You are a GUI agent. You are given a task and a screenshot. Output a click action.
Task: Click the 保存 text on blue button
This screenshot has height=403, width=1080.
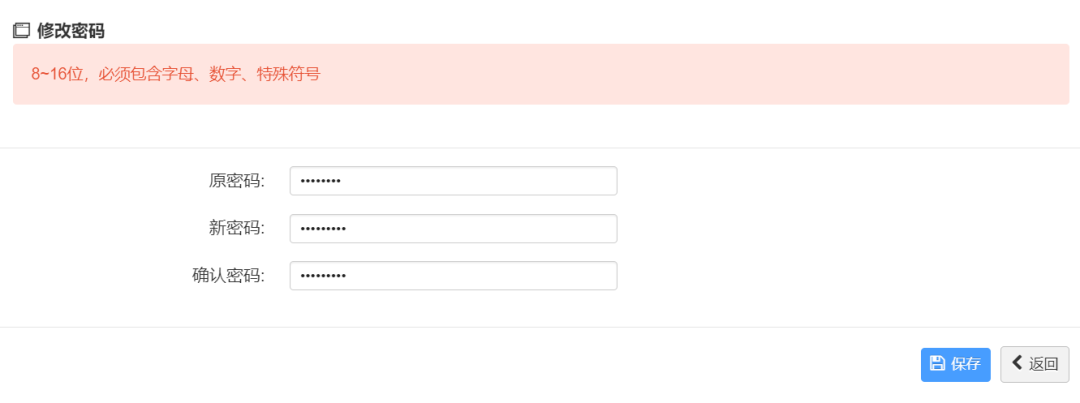[x=966, y=364]
